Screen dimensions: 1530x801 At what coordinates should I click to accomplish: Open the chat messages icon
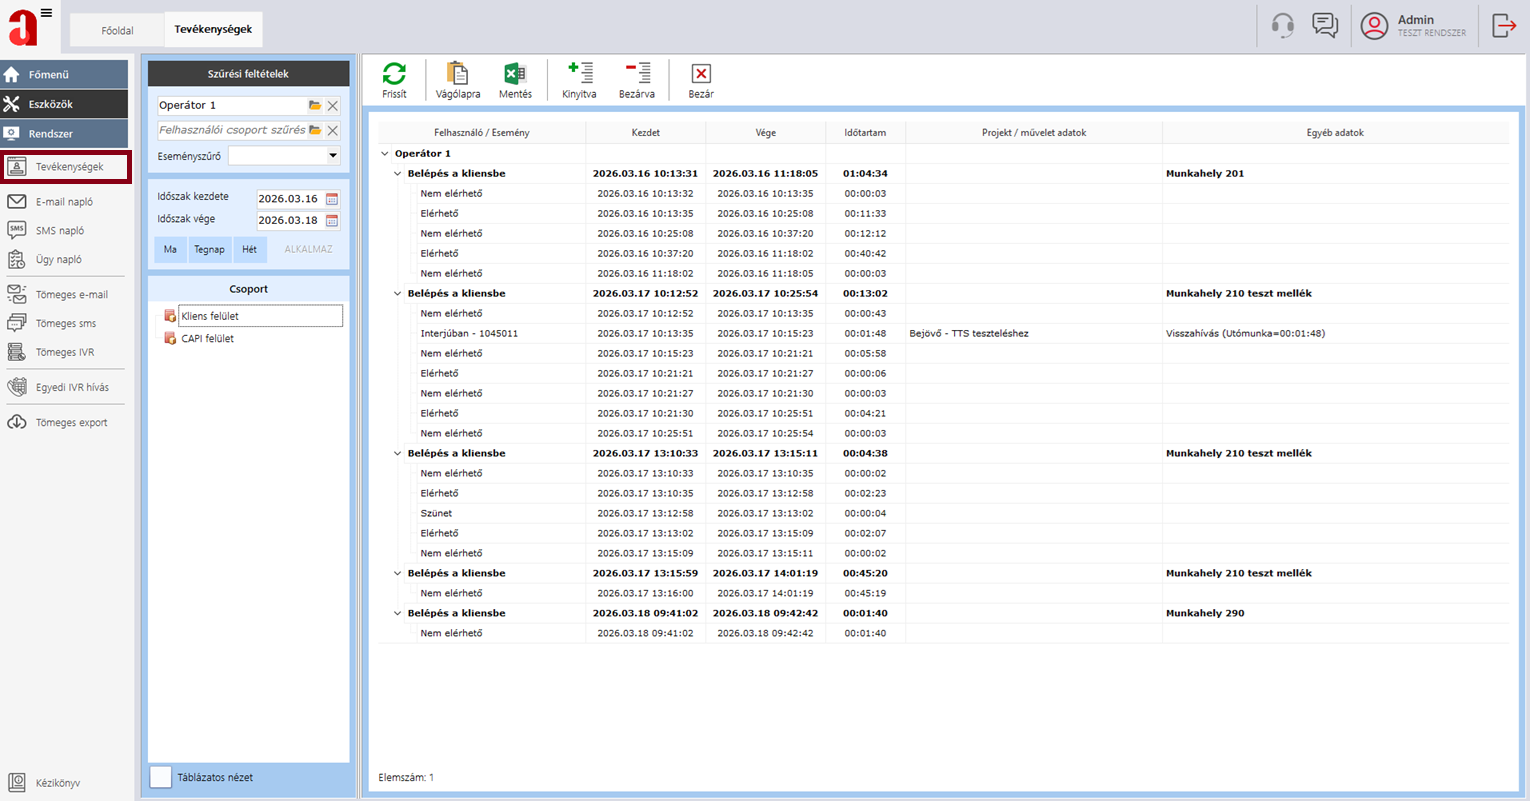(x=1325, y=26)
